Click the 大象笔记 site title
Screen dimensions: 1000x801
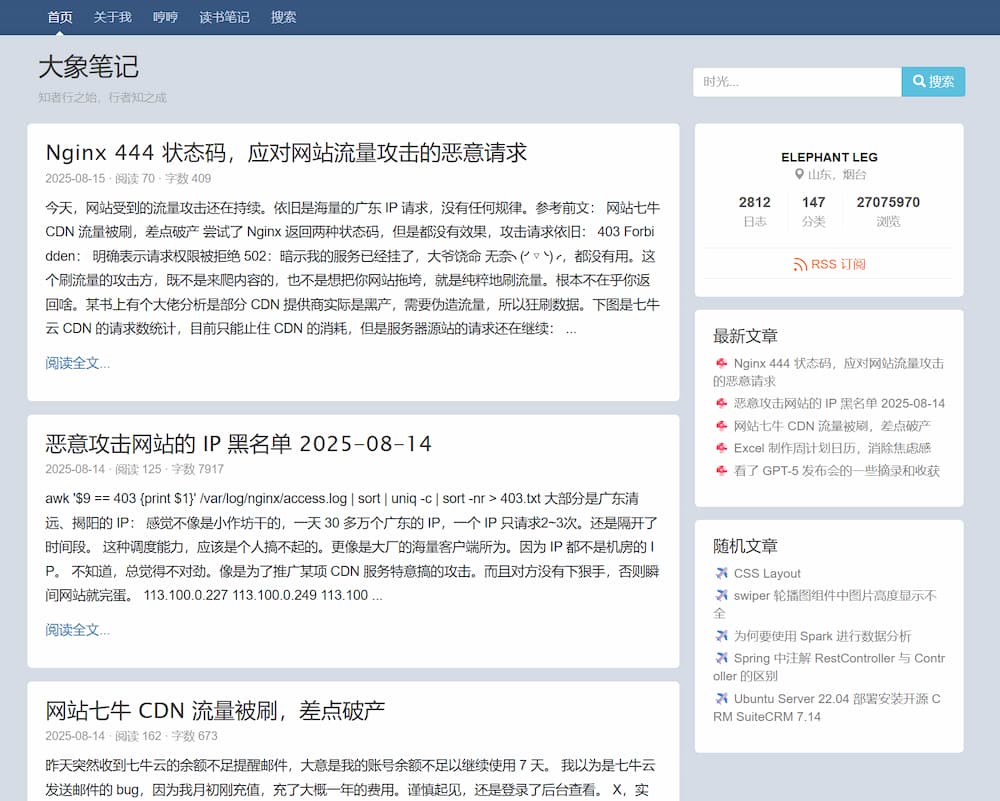click(88, 67)
